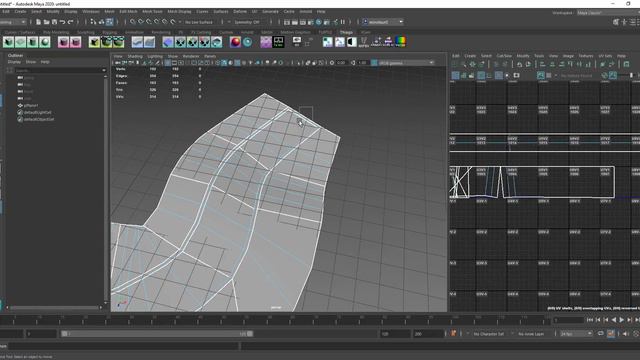
Task: Open the Cut/Sew menu in UV editor
Action: [504, 56]
